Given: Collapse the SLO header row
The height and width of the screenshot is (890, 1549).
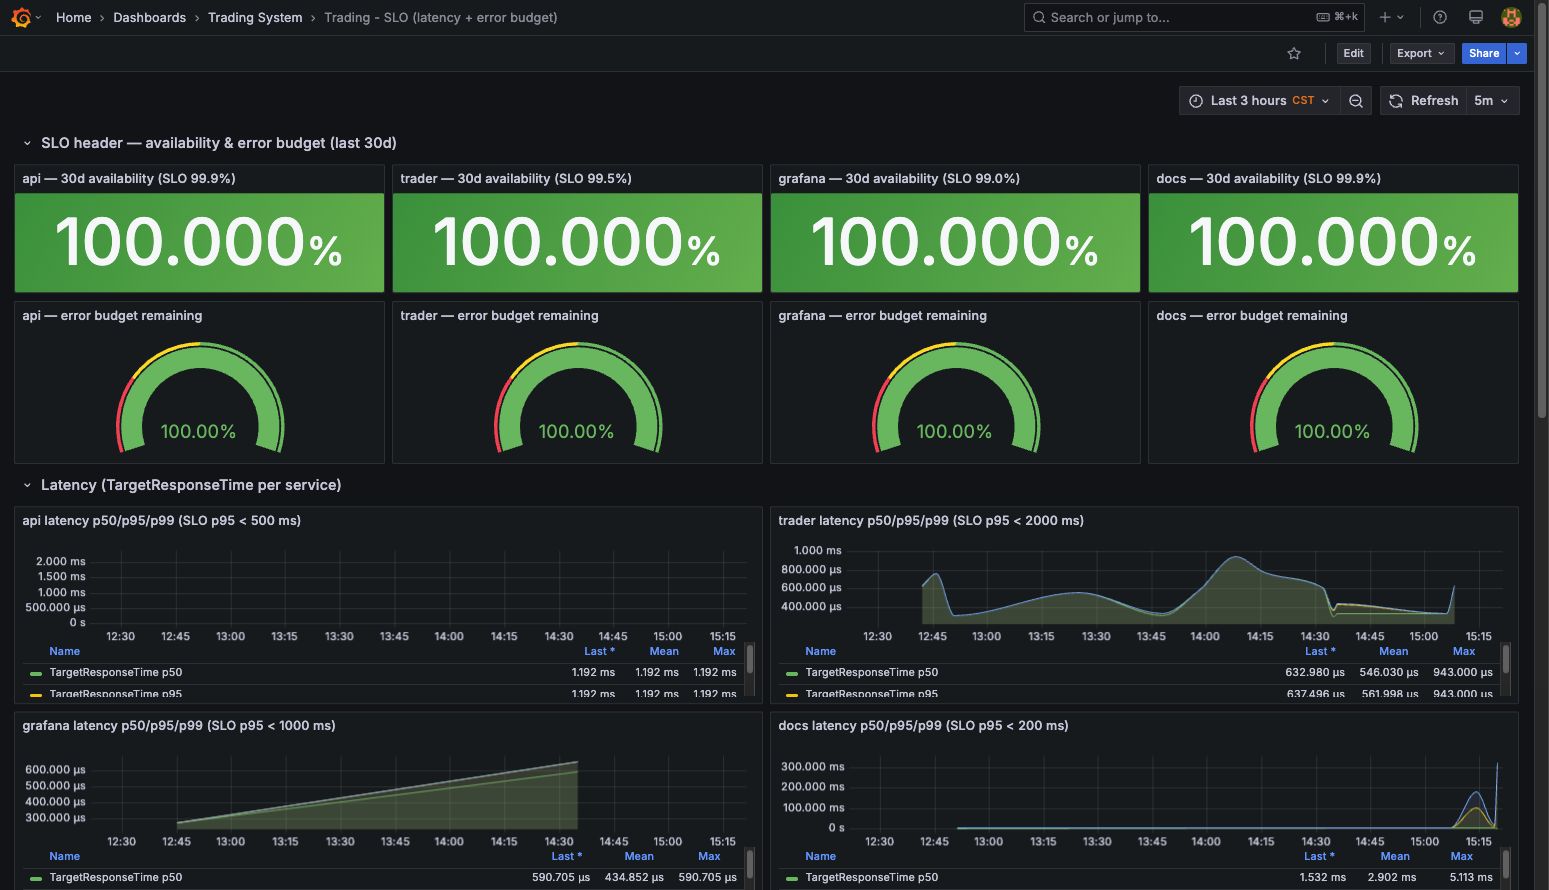Looking at the screenshot, I should (27, 143).
